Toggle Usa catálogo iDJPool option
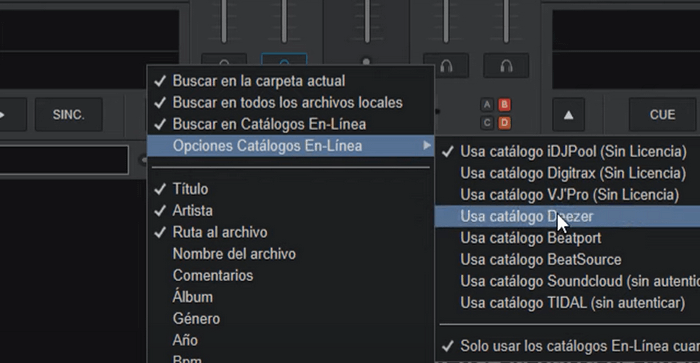700x363 pixels. 567,151
